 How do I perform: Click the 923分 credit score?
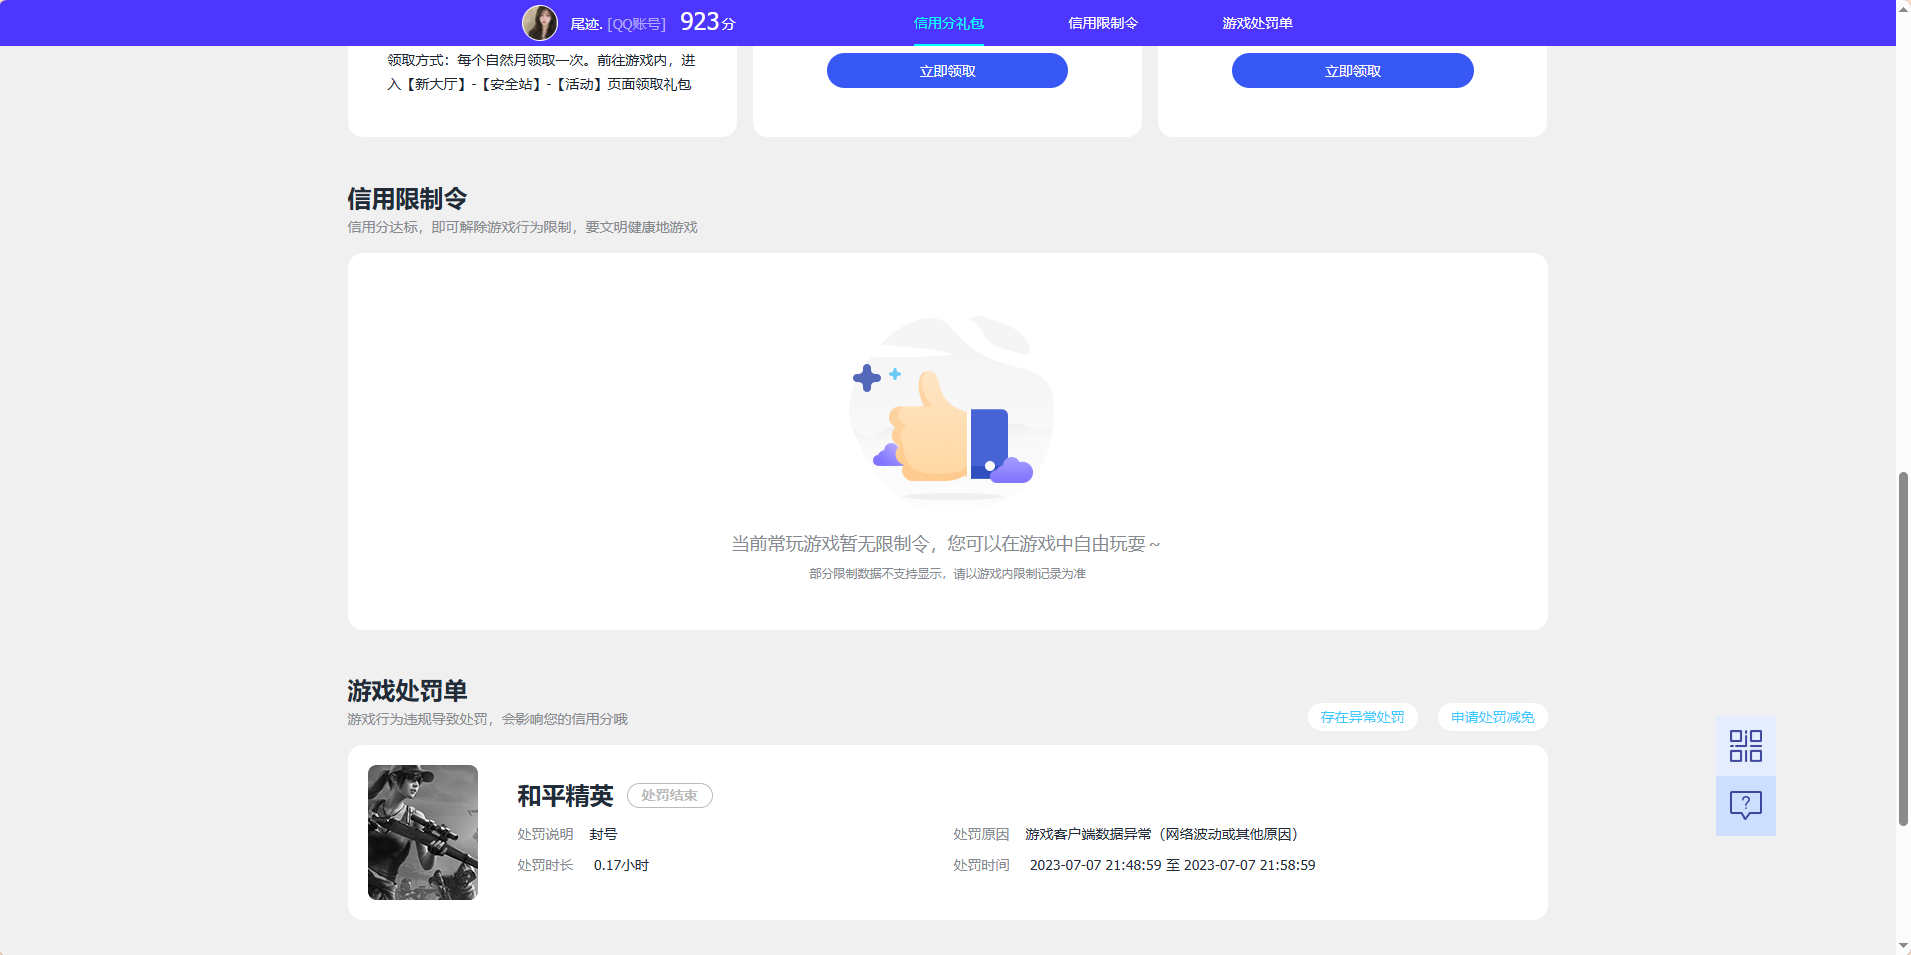[707, 22]
